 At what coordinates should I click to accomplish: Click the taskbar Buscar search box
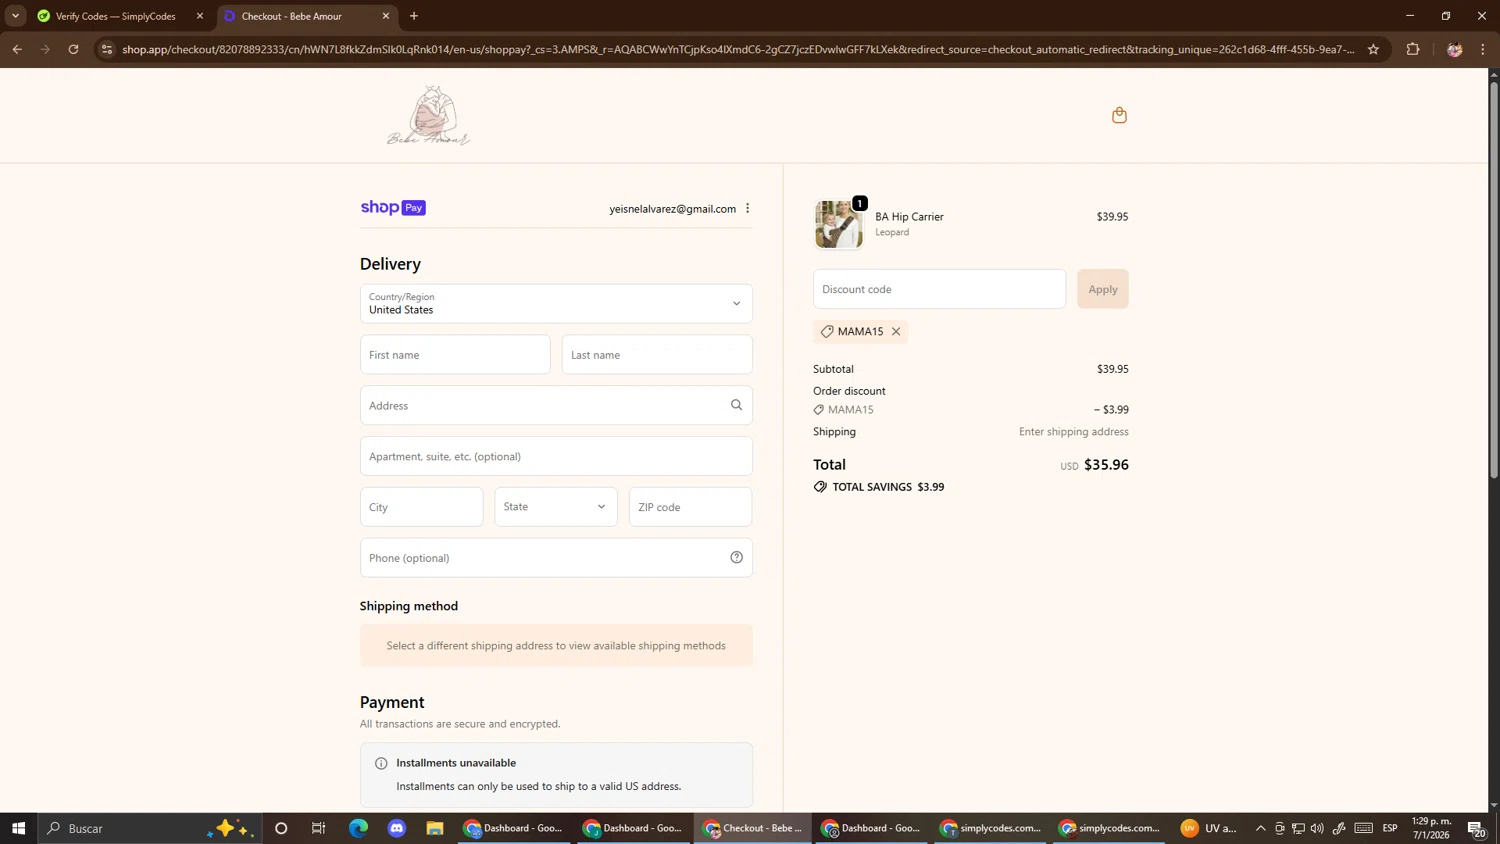click(150, 828)
